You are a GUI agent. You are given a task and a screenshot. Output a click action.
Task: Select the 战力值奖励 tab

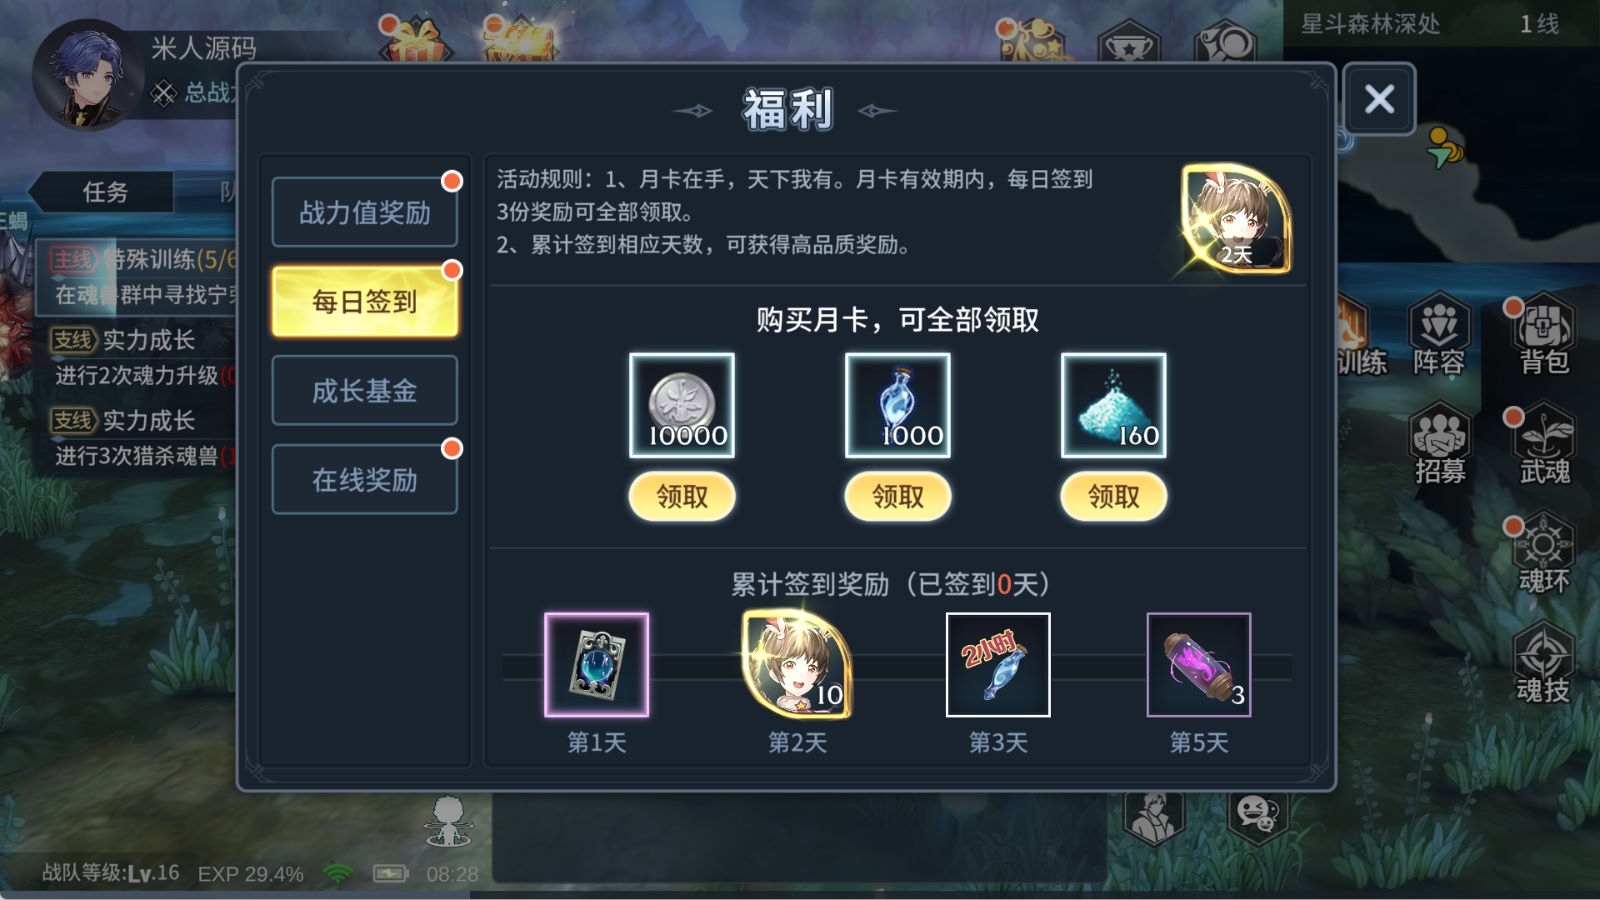(x=365, y=212)
